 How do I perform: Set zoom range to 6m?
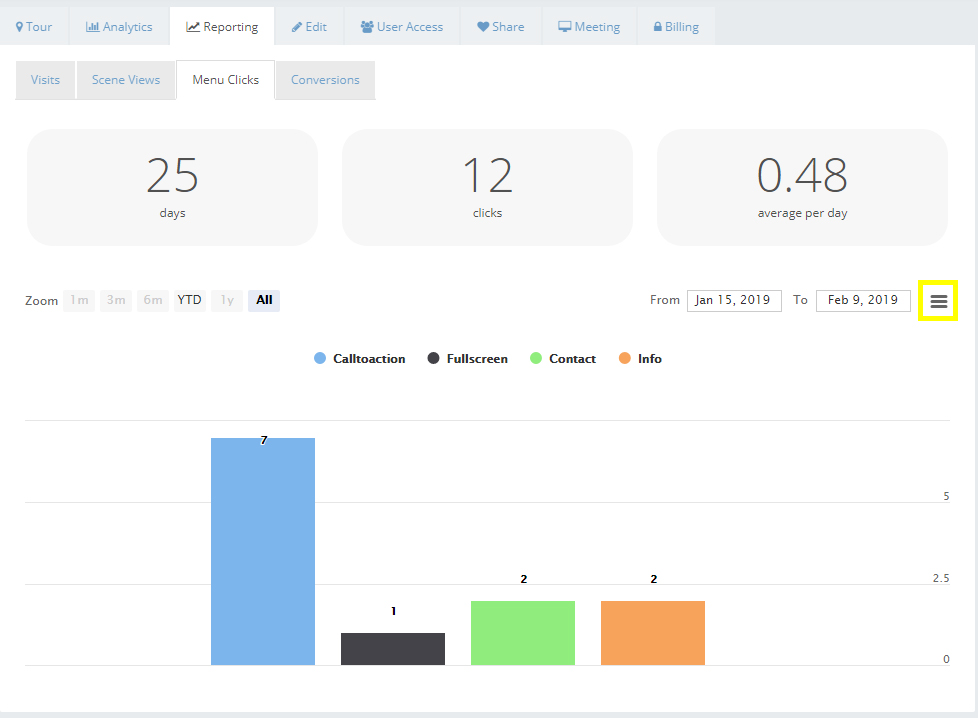[x=153, y=300]
